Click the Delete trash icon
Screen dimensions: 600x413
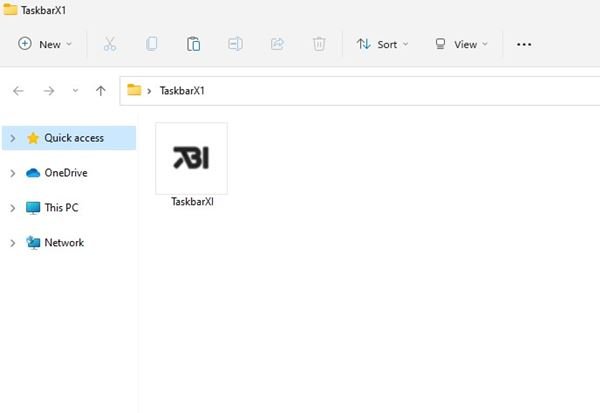point(319,44)
